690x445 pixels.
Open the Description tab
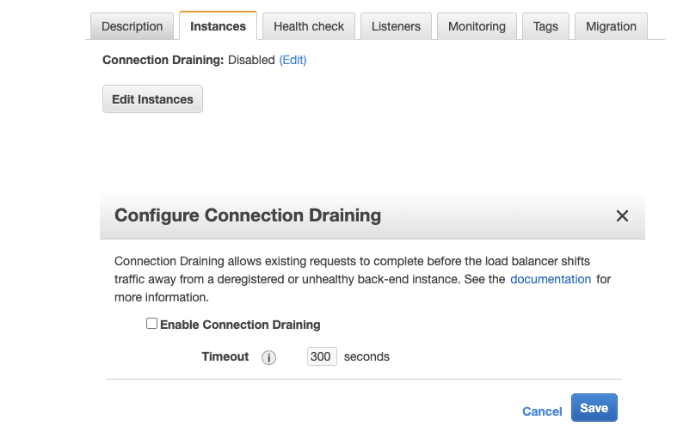pos(132,26)
